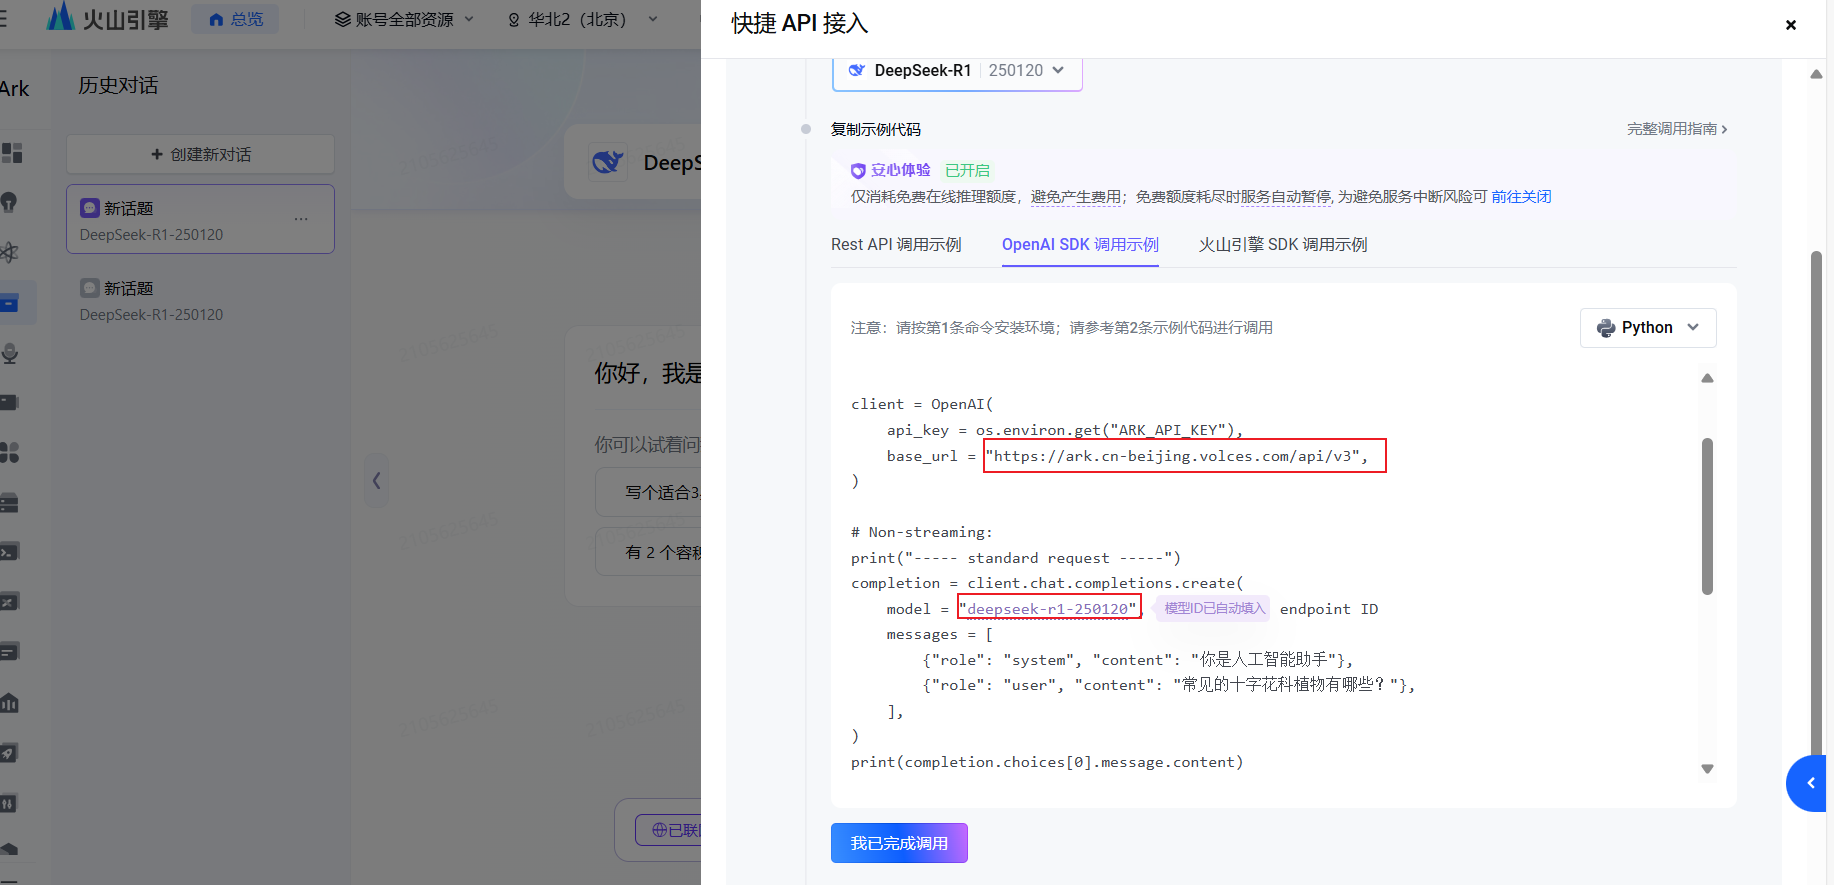Click the 火山引擎 logo
Screen dimensions: 1834x885
pyautogui.click(x=108, y=17)
